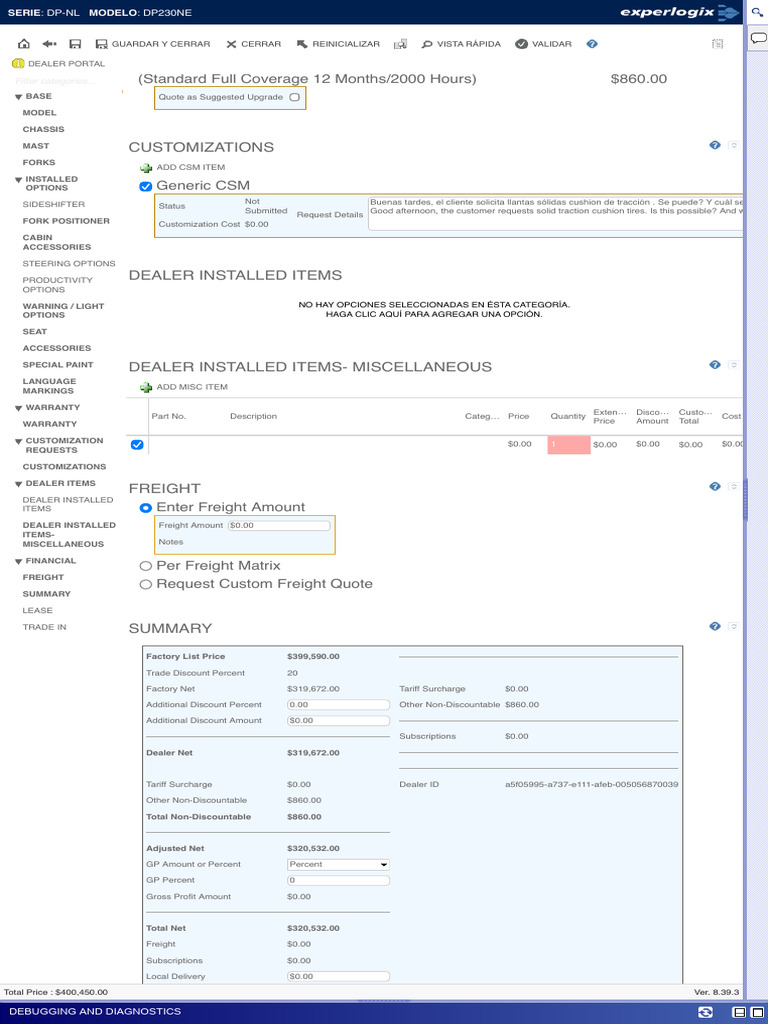
Task: Click Validar to validate configuration
Action: tap(543, 44)
